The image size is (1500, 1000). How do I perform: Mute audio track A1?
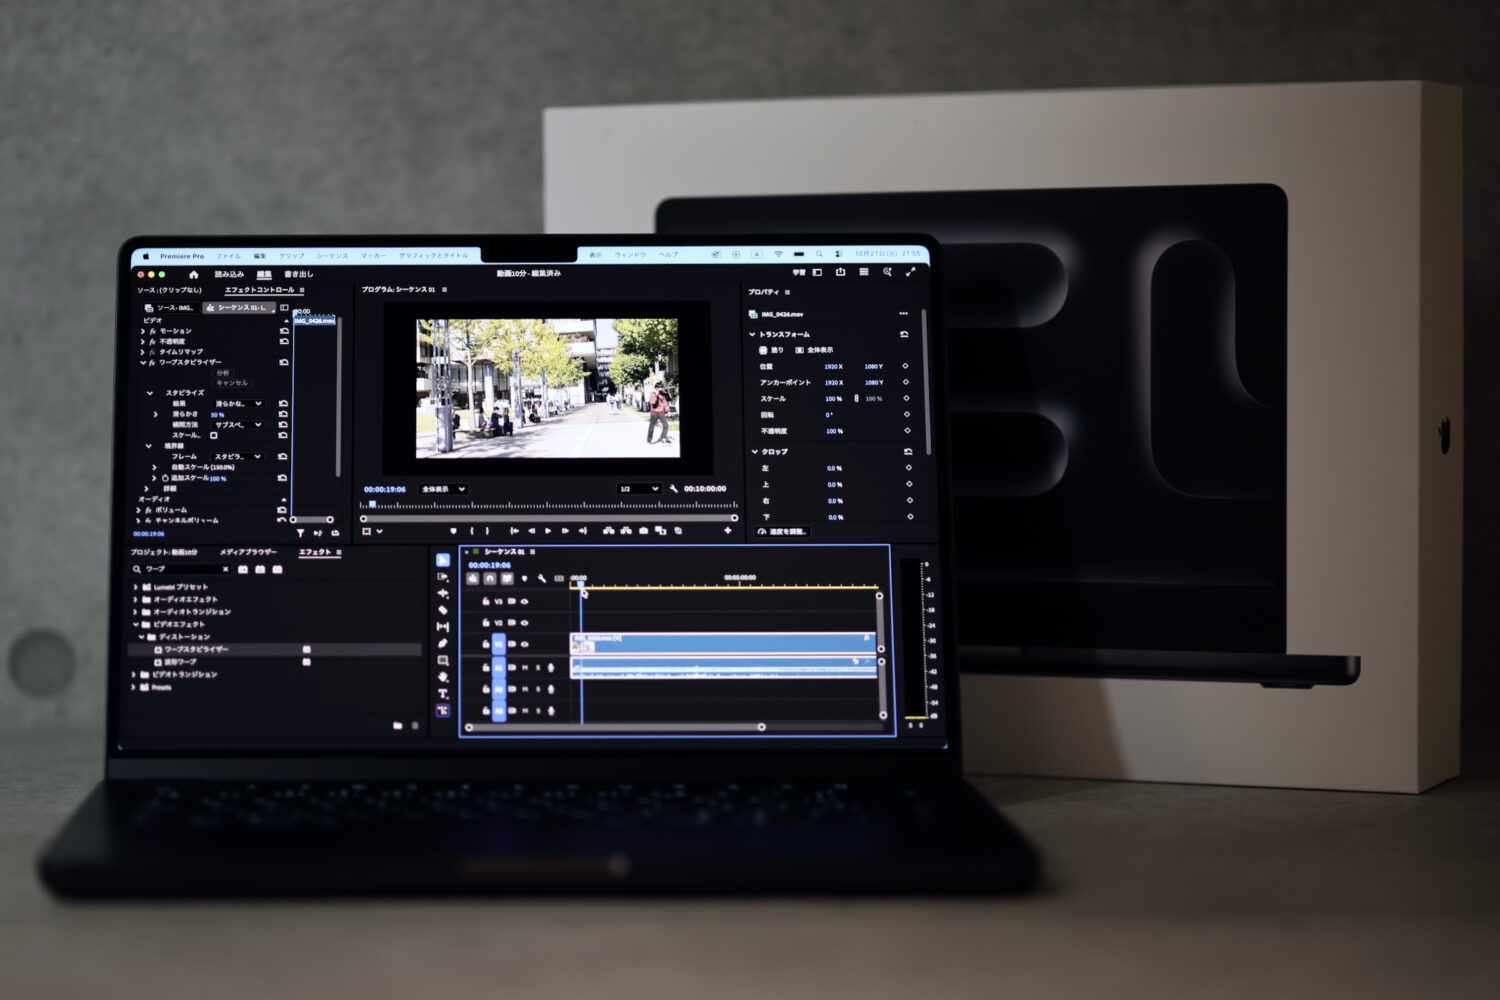(x=525, y=668)
